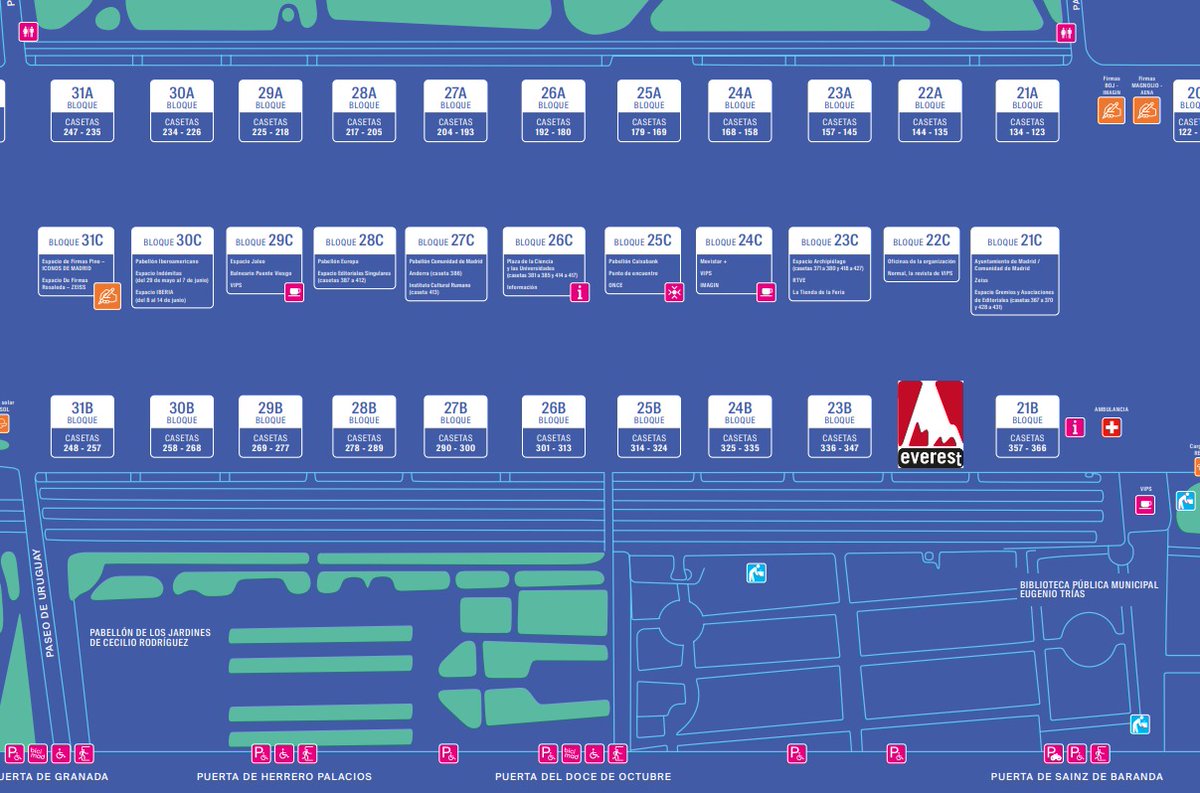Select block 31A, casetas 247 - 235
The image size is (1200, 793).
coord(82,111)
